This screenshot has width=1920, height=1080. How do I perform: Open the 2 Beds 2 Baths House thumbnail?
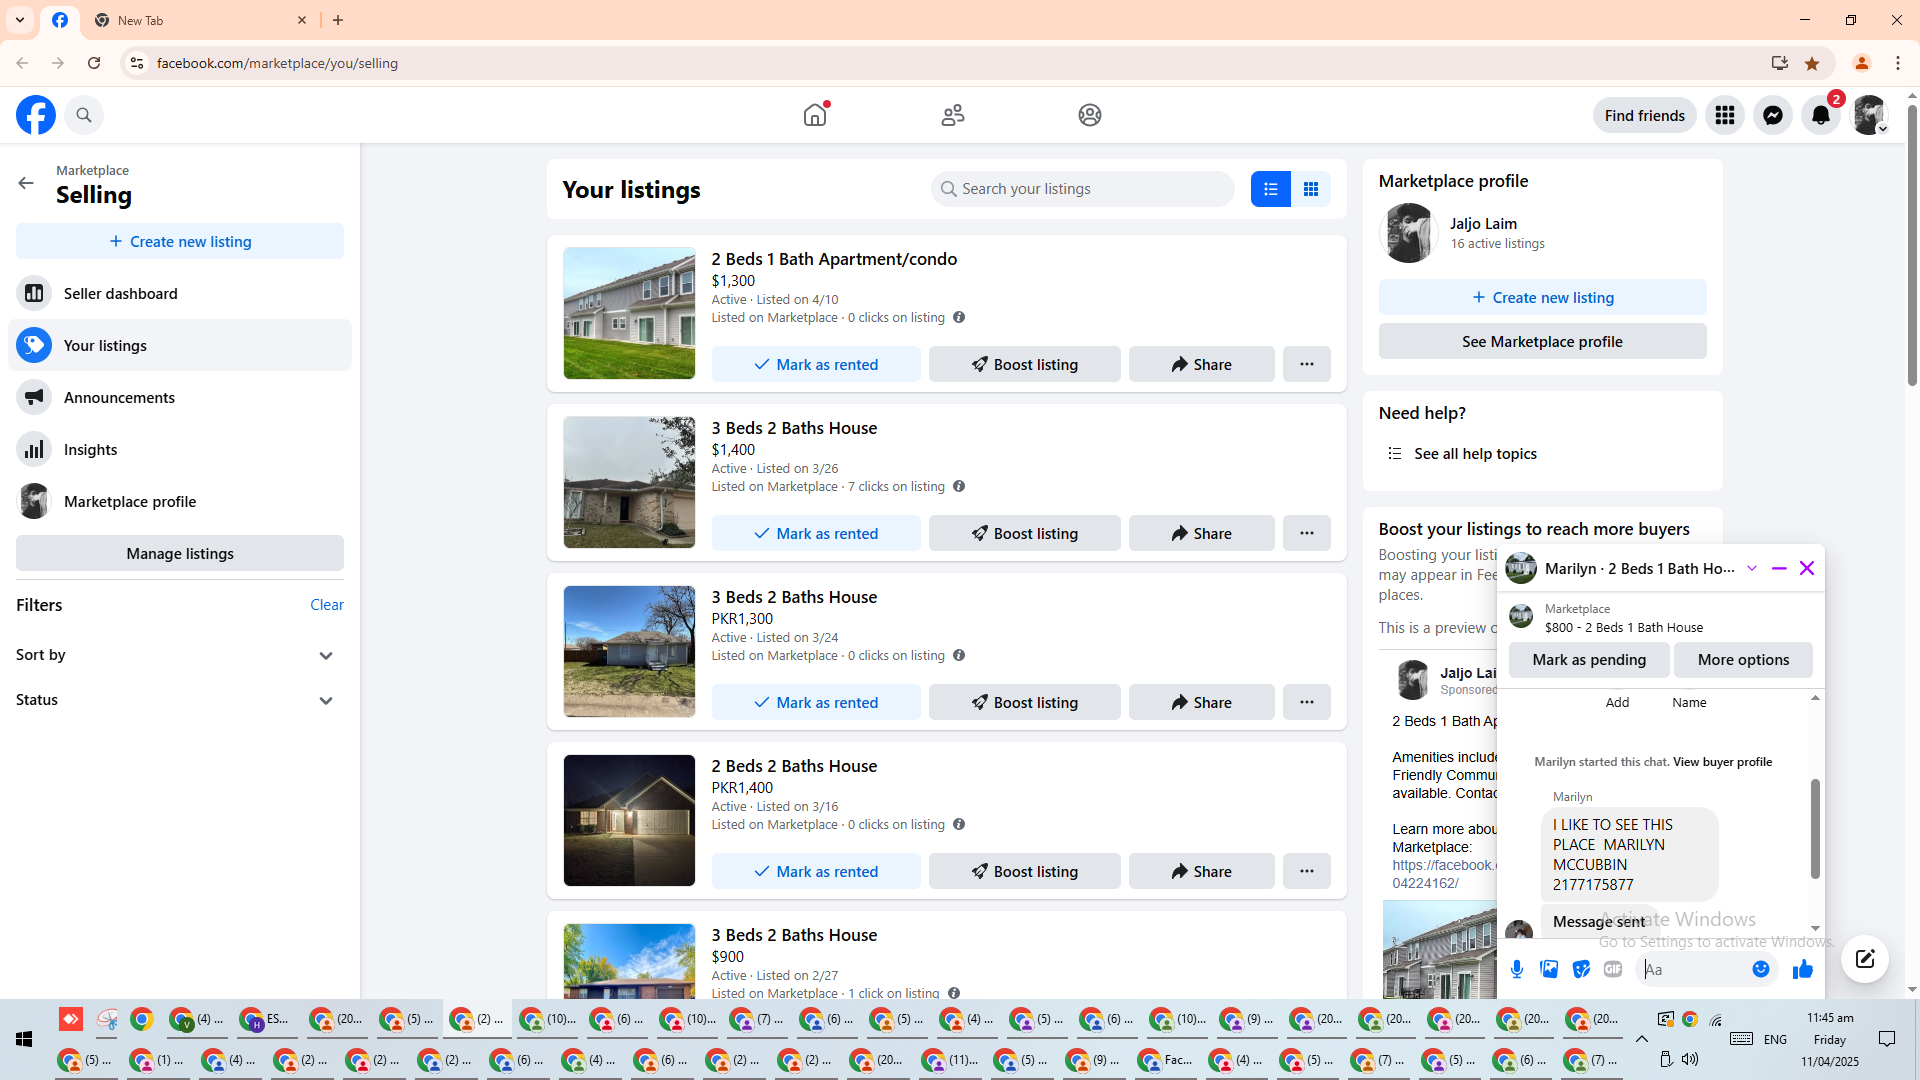pyautogui.click(x=629, y=820)
